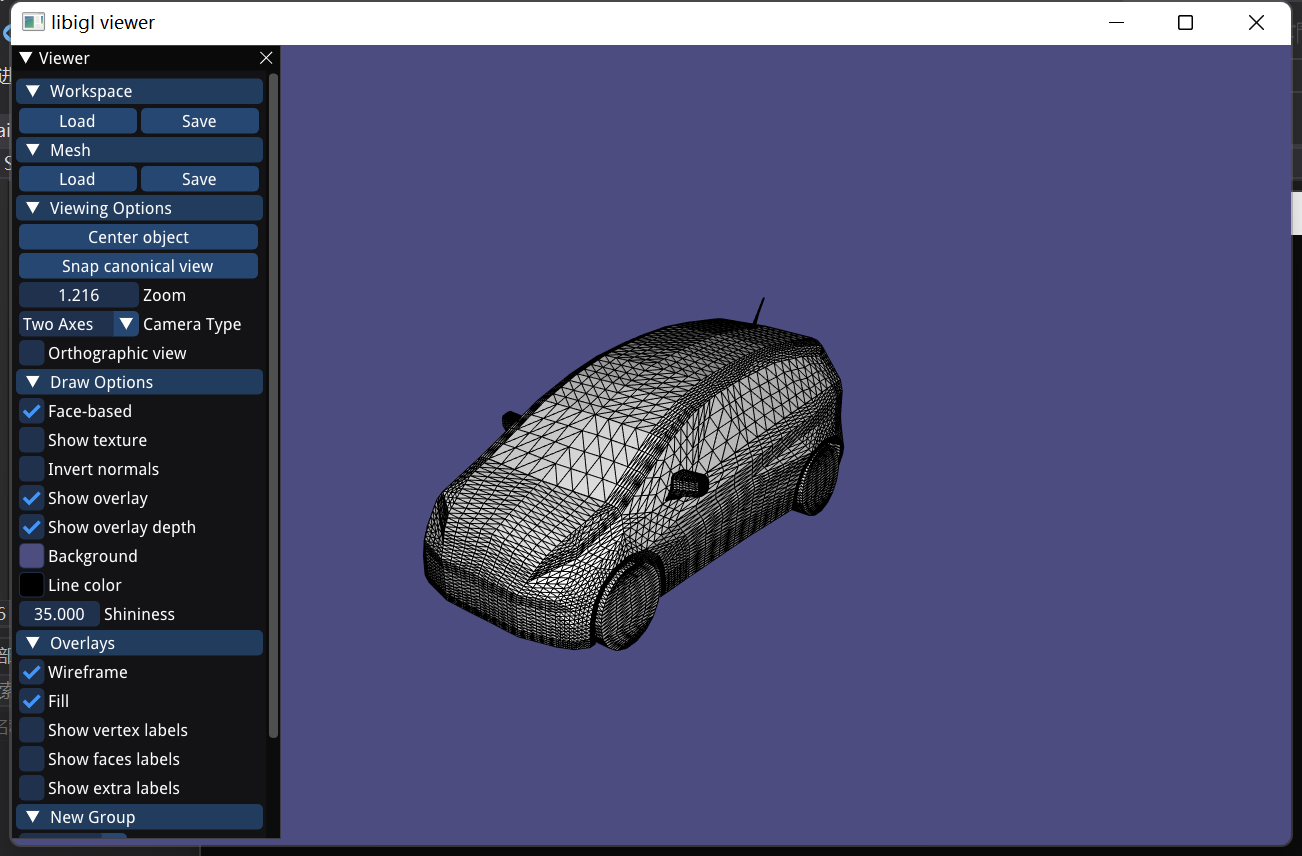Image resolution: width=1302 pixels, height=856 pixels.
Task: Uncheck Show overlay depth checkbox
Action: tap(32, 527)
